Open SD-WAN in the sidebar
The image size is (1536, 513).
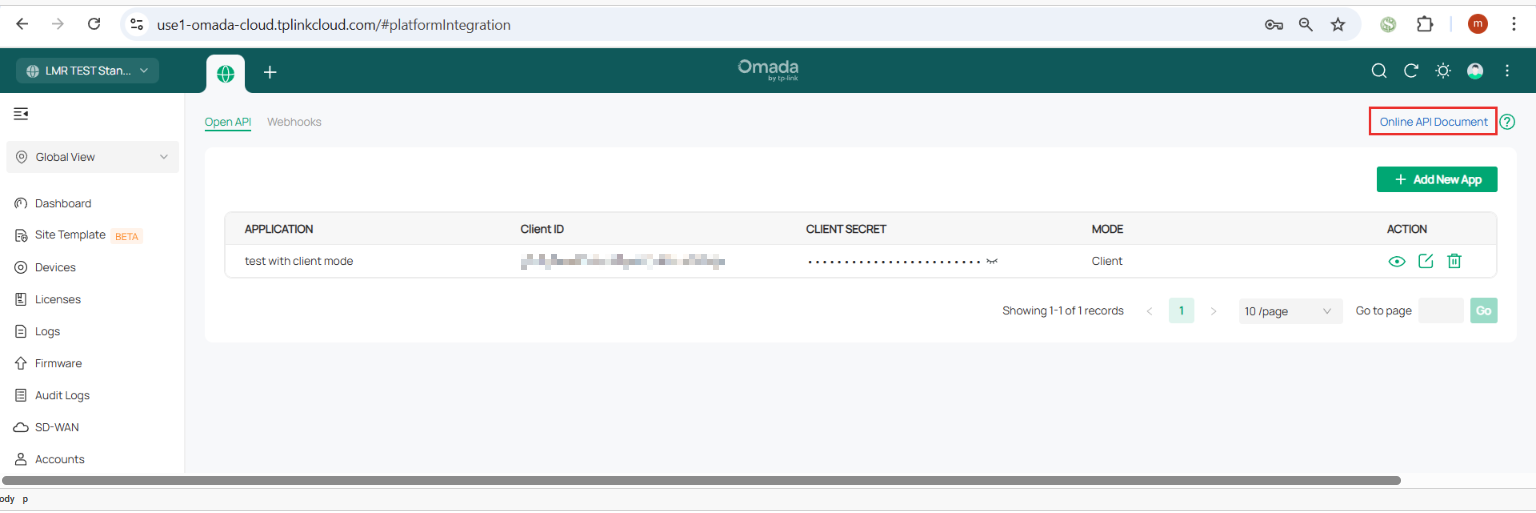coord(57,427)
